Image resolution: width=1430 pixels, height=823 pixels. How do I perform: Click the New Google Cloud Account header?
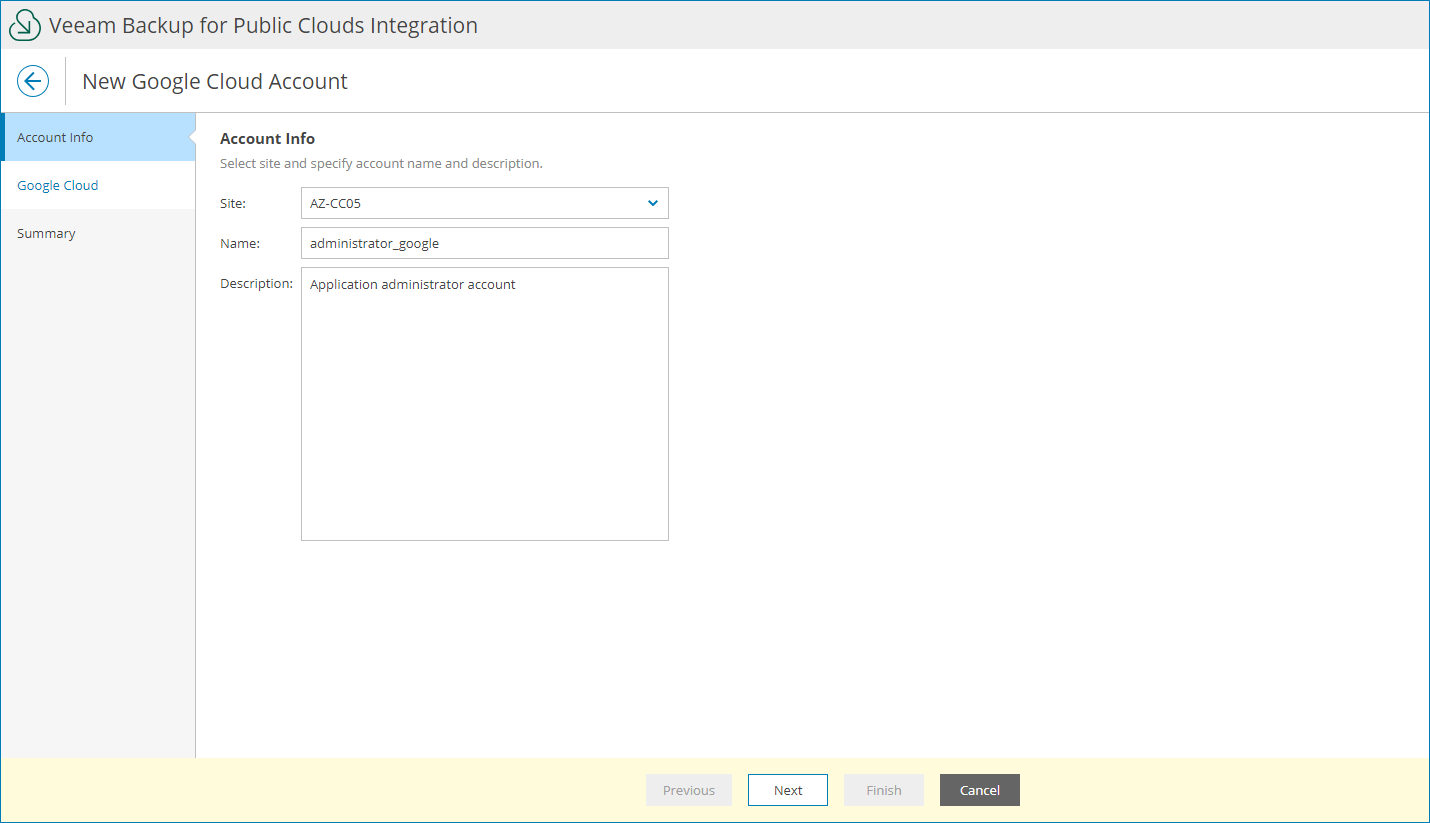(214, 81)
